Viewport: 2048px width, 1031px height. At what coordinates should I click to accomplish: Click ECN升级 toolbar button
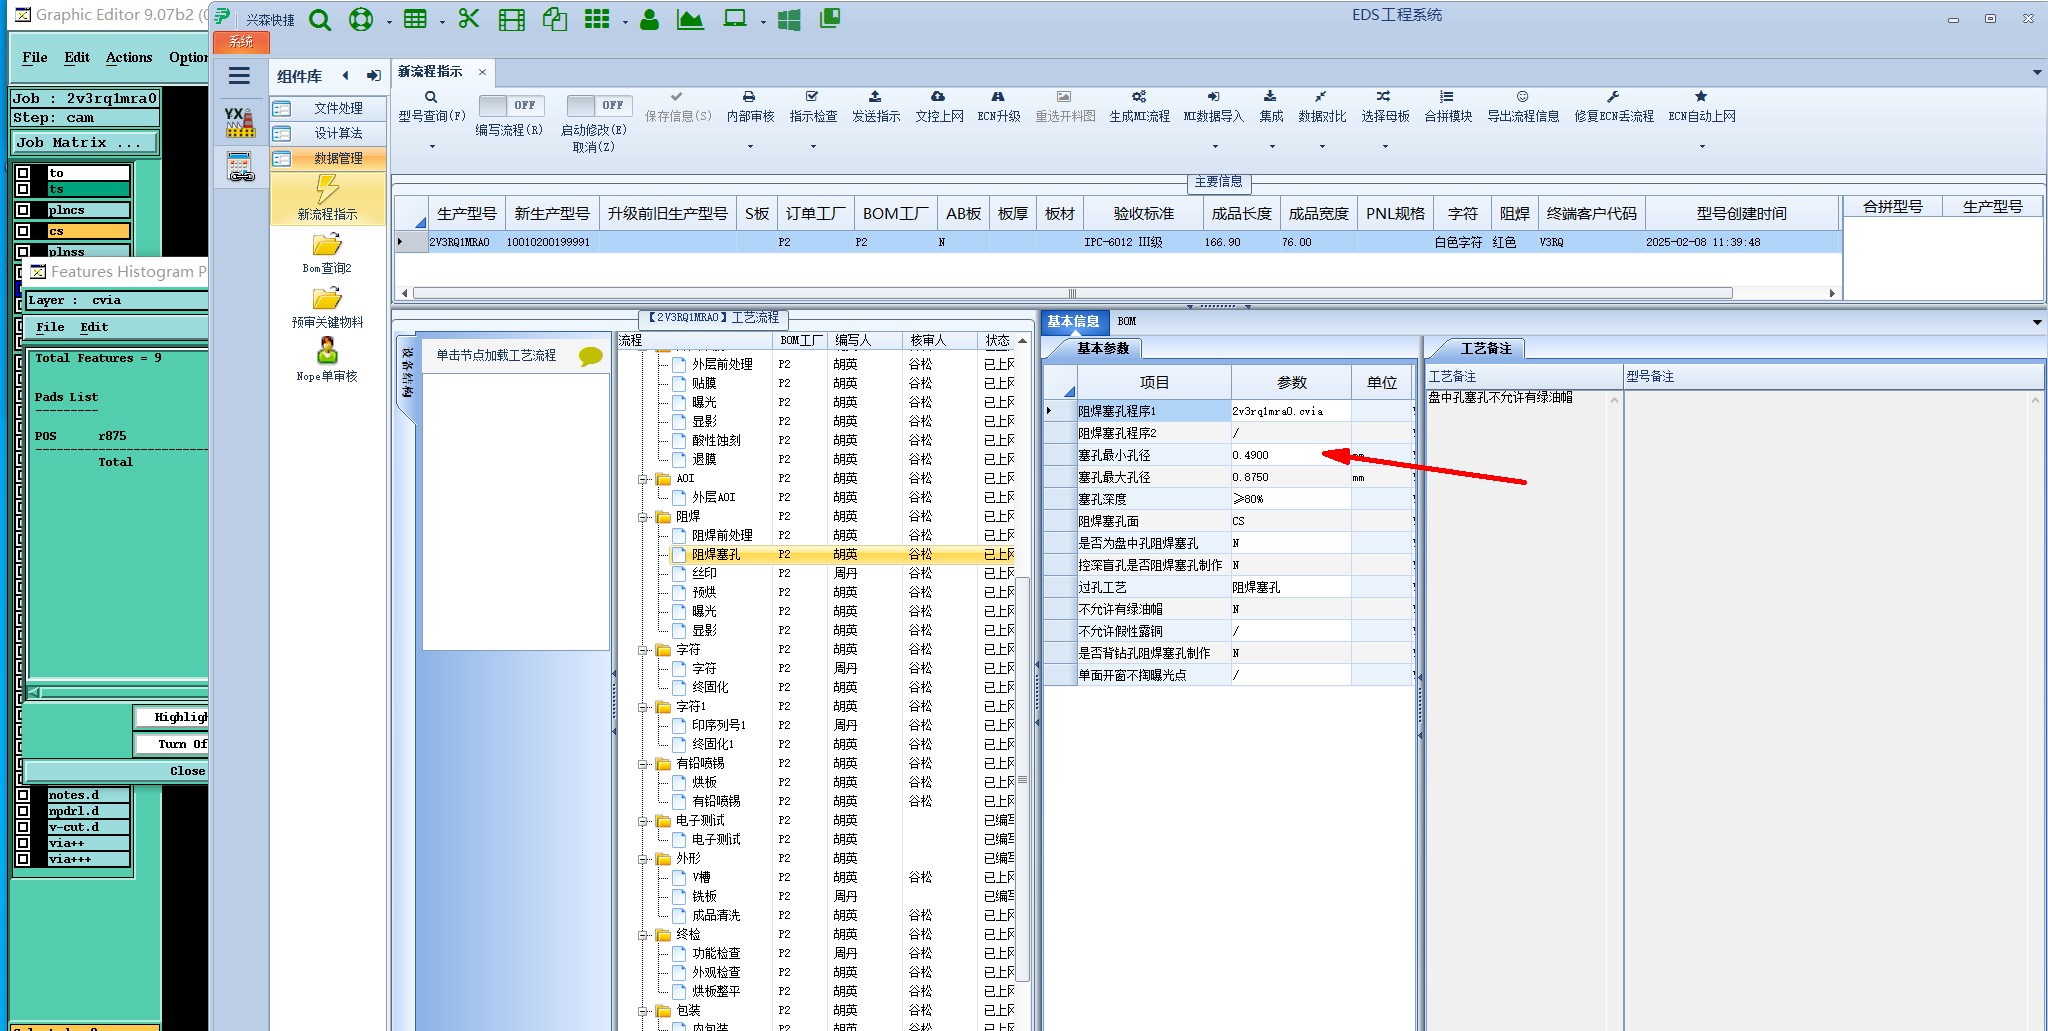pos(998,107)
